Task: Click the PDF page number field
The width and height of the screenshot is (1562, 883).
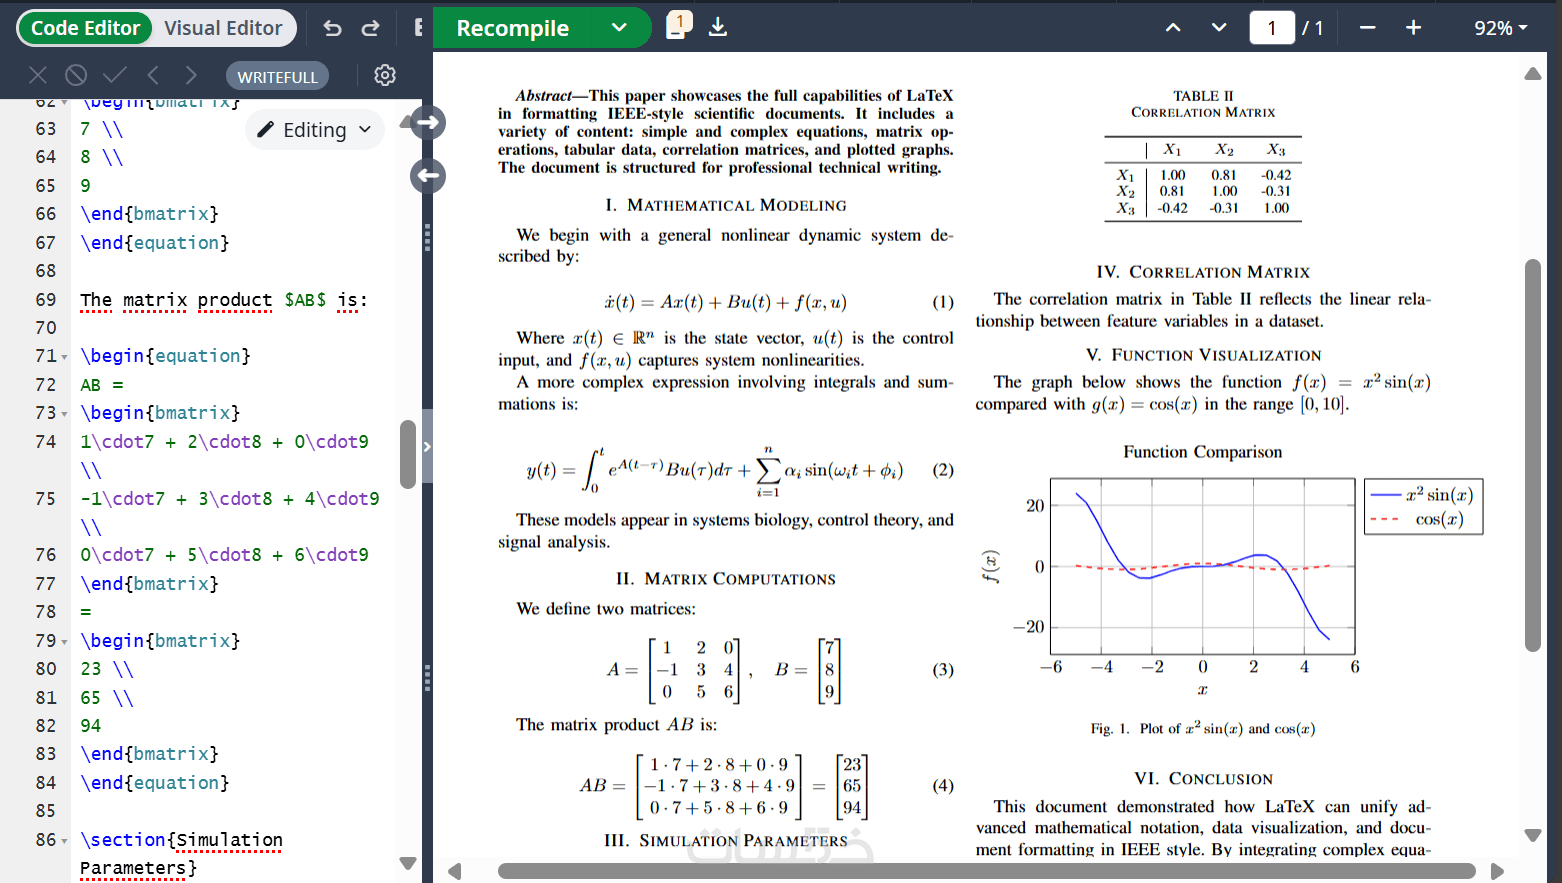Action: coord(1272,28)
